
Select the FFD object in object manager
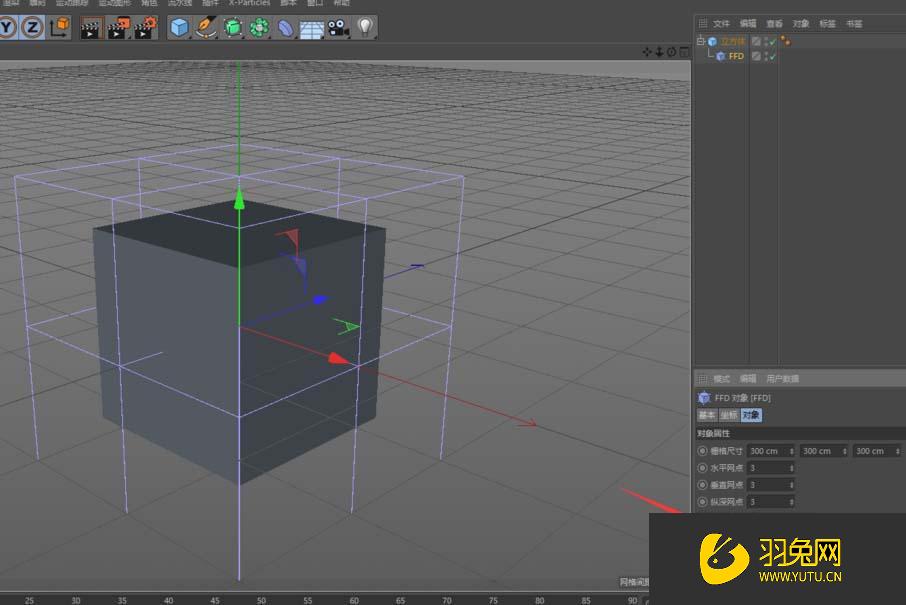point(735,56)
